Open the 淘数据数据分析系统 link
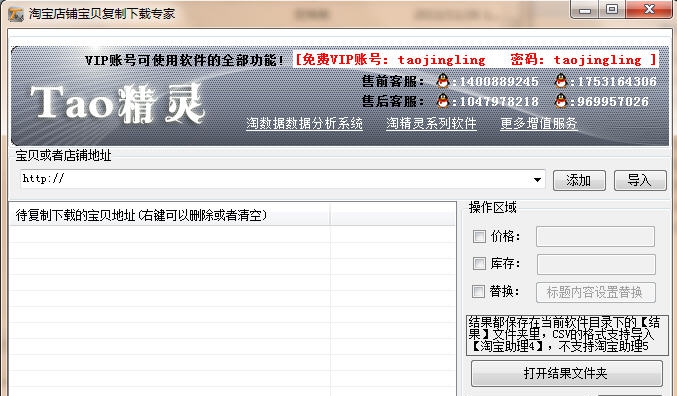677x396 pixels. [304, 124]
